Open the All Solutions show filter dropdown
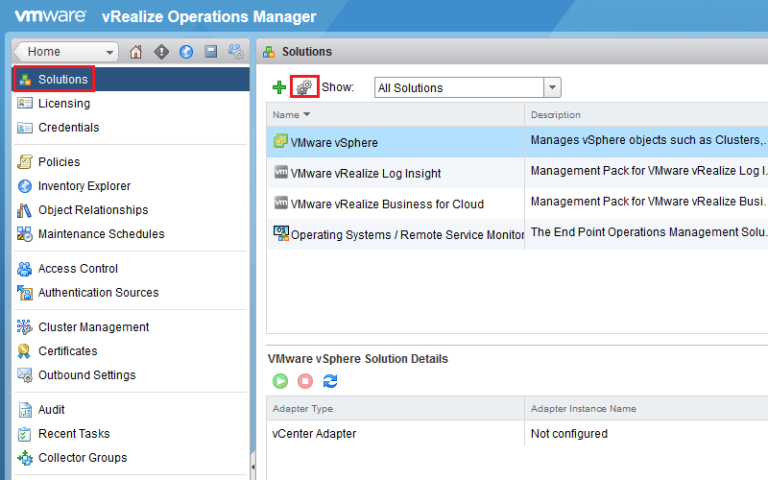The width and height of the screenshot is (768, 480). (x=552, y=88)
